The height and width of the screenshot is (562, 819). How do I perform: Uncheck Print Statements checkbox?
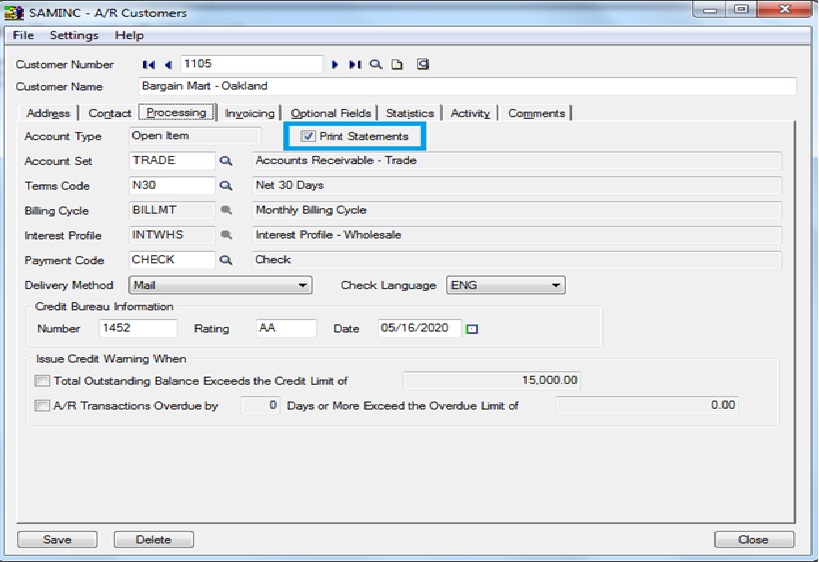tap(308, 136)
